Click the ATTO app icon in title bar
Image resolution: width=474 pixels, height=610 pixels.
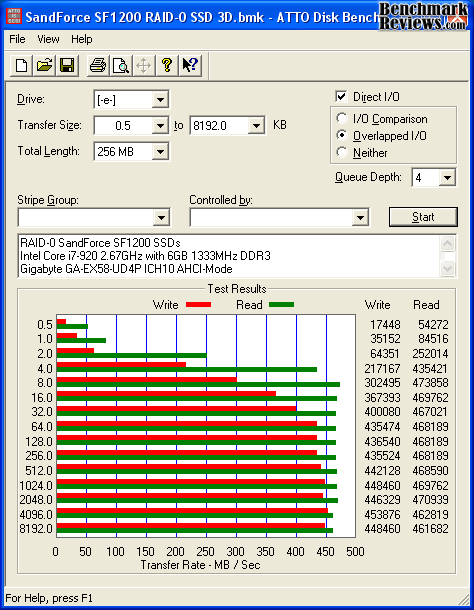click(14, 16)
